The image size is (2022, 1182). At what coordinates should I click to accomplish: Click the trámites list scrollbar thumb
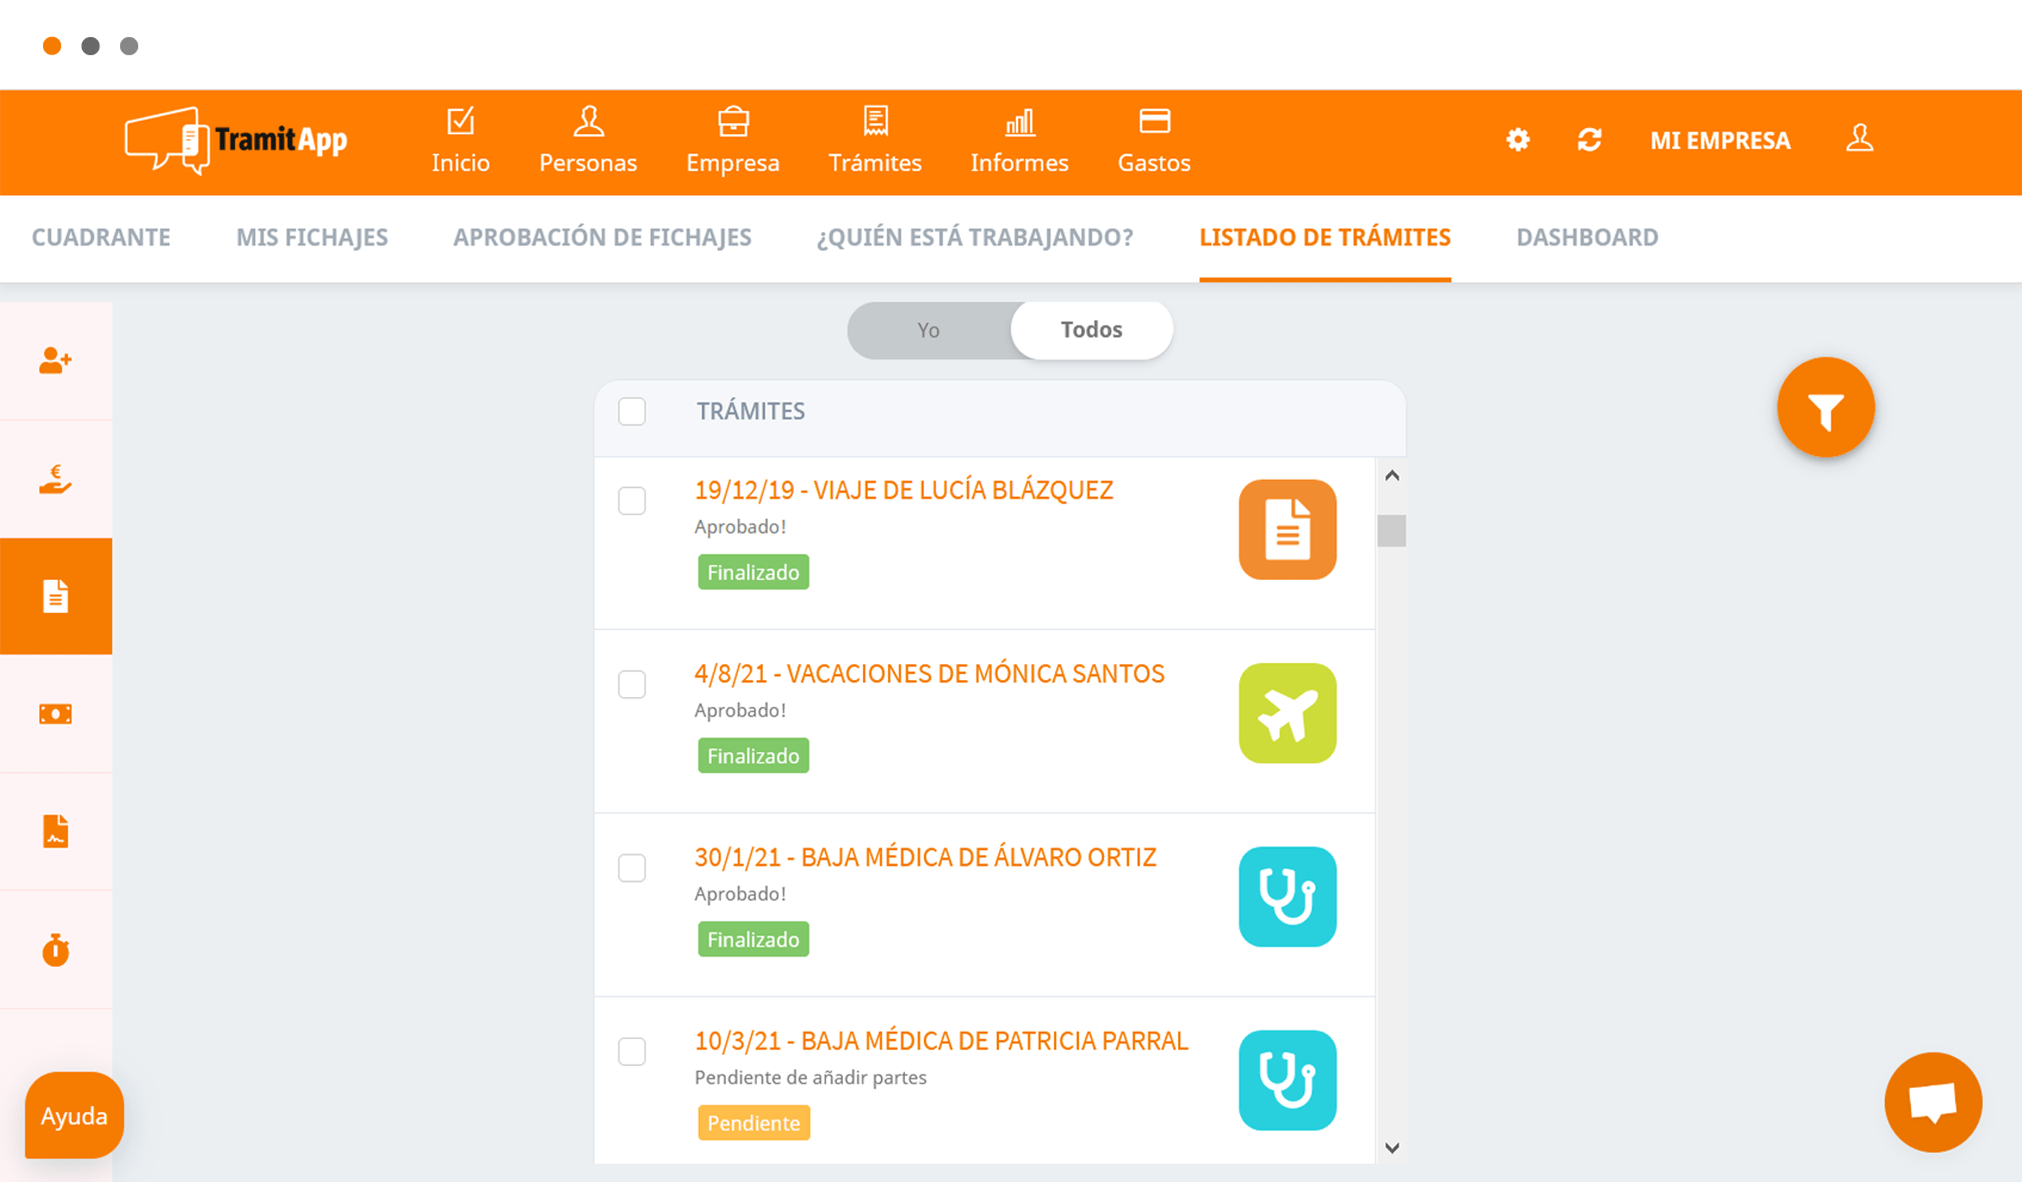(x=1391, y=531)
